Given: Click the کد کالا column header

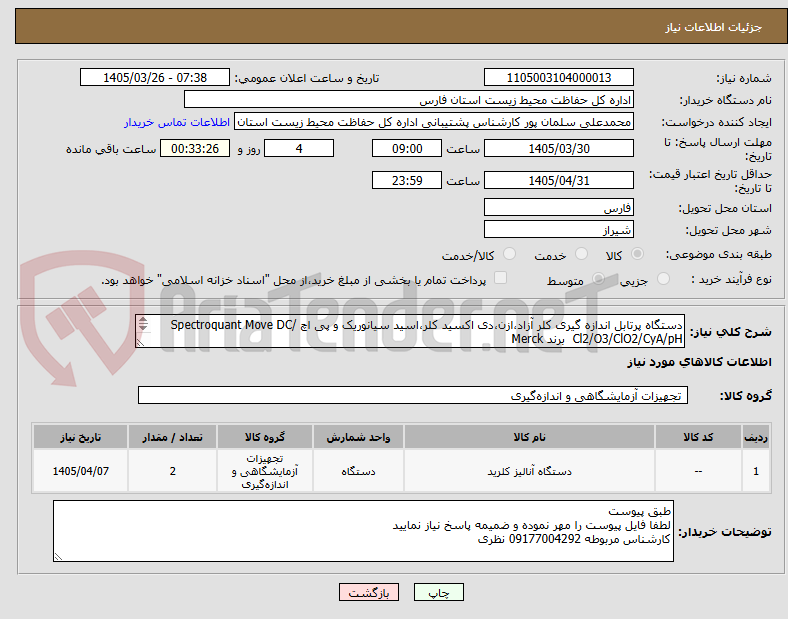Looking at the screenshot, I should click(698, 437).
